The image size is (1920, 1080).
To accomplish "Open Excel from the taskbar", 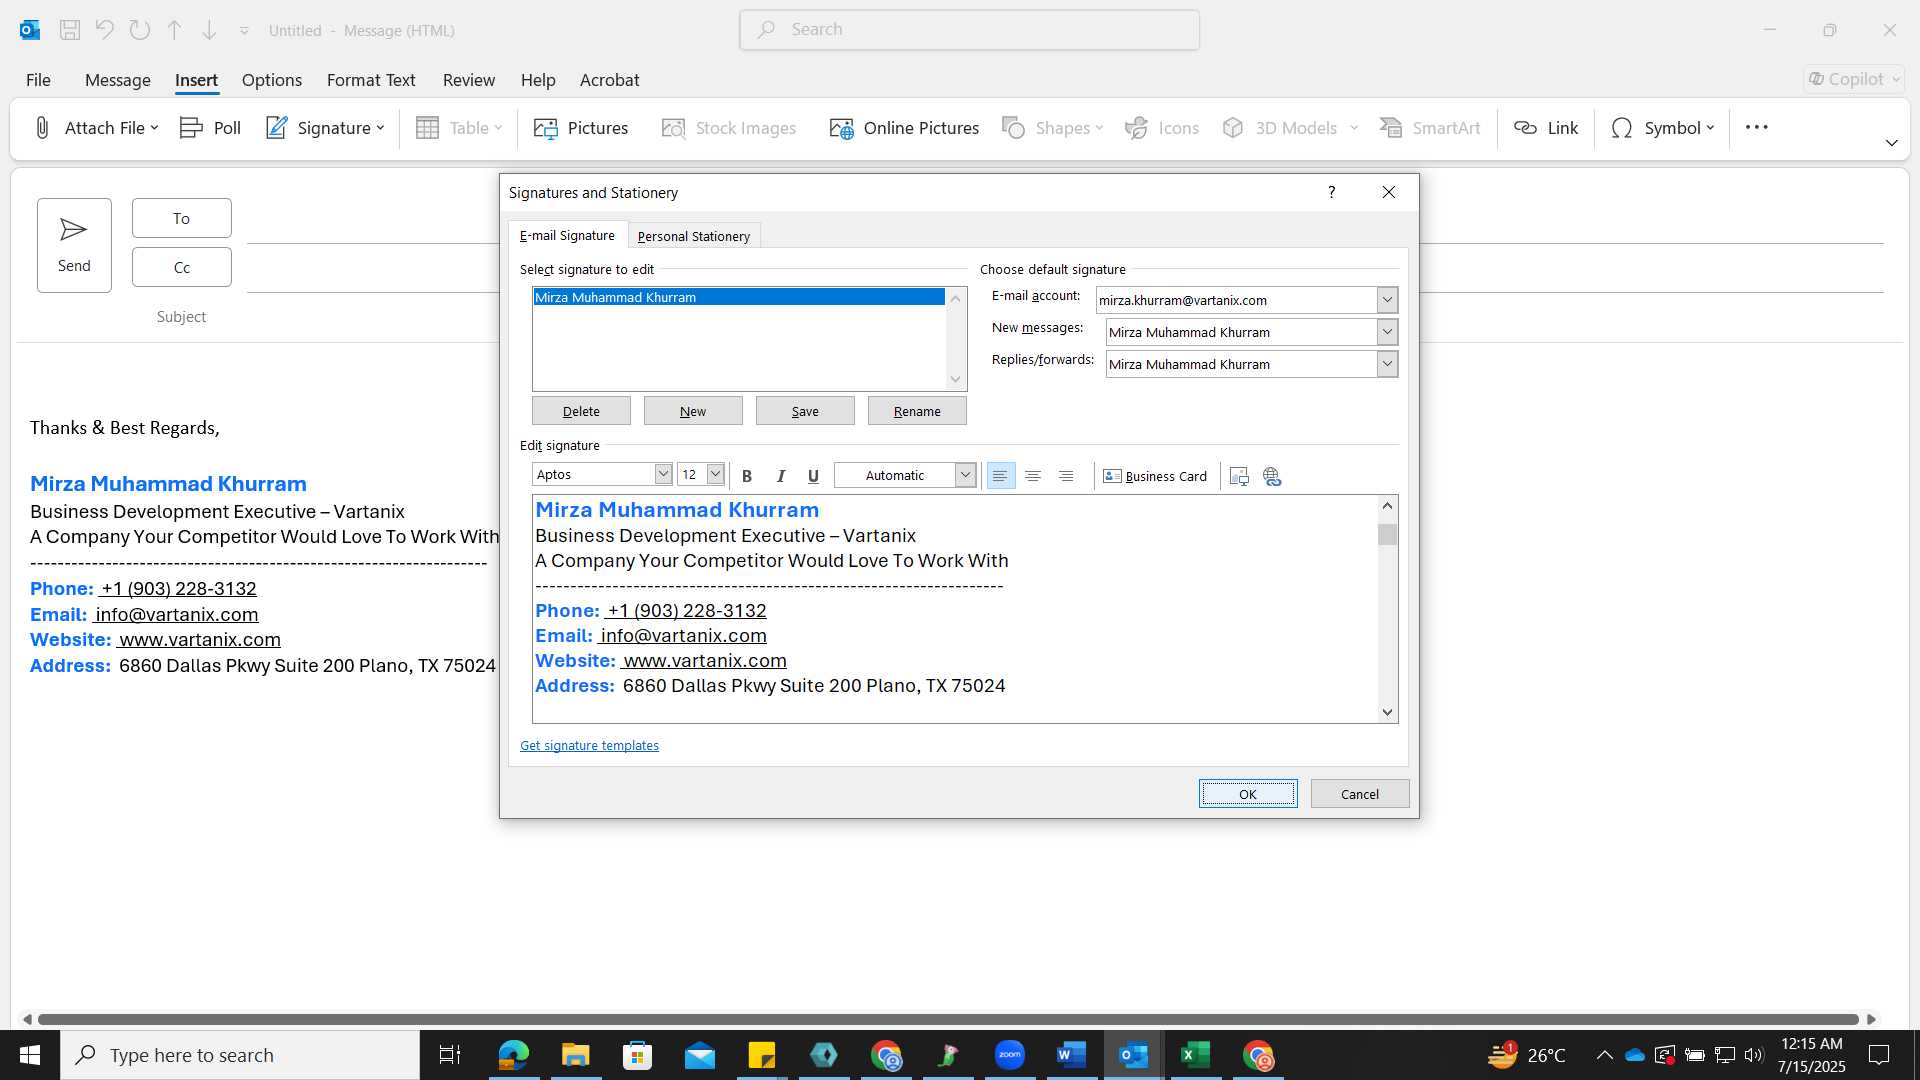I will tap(1195, 1055).
